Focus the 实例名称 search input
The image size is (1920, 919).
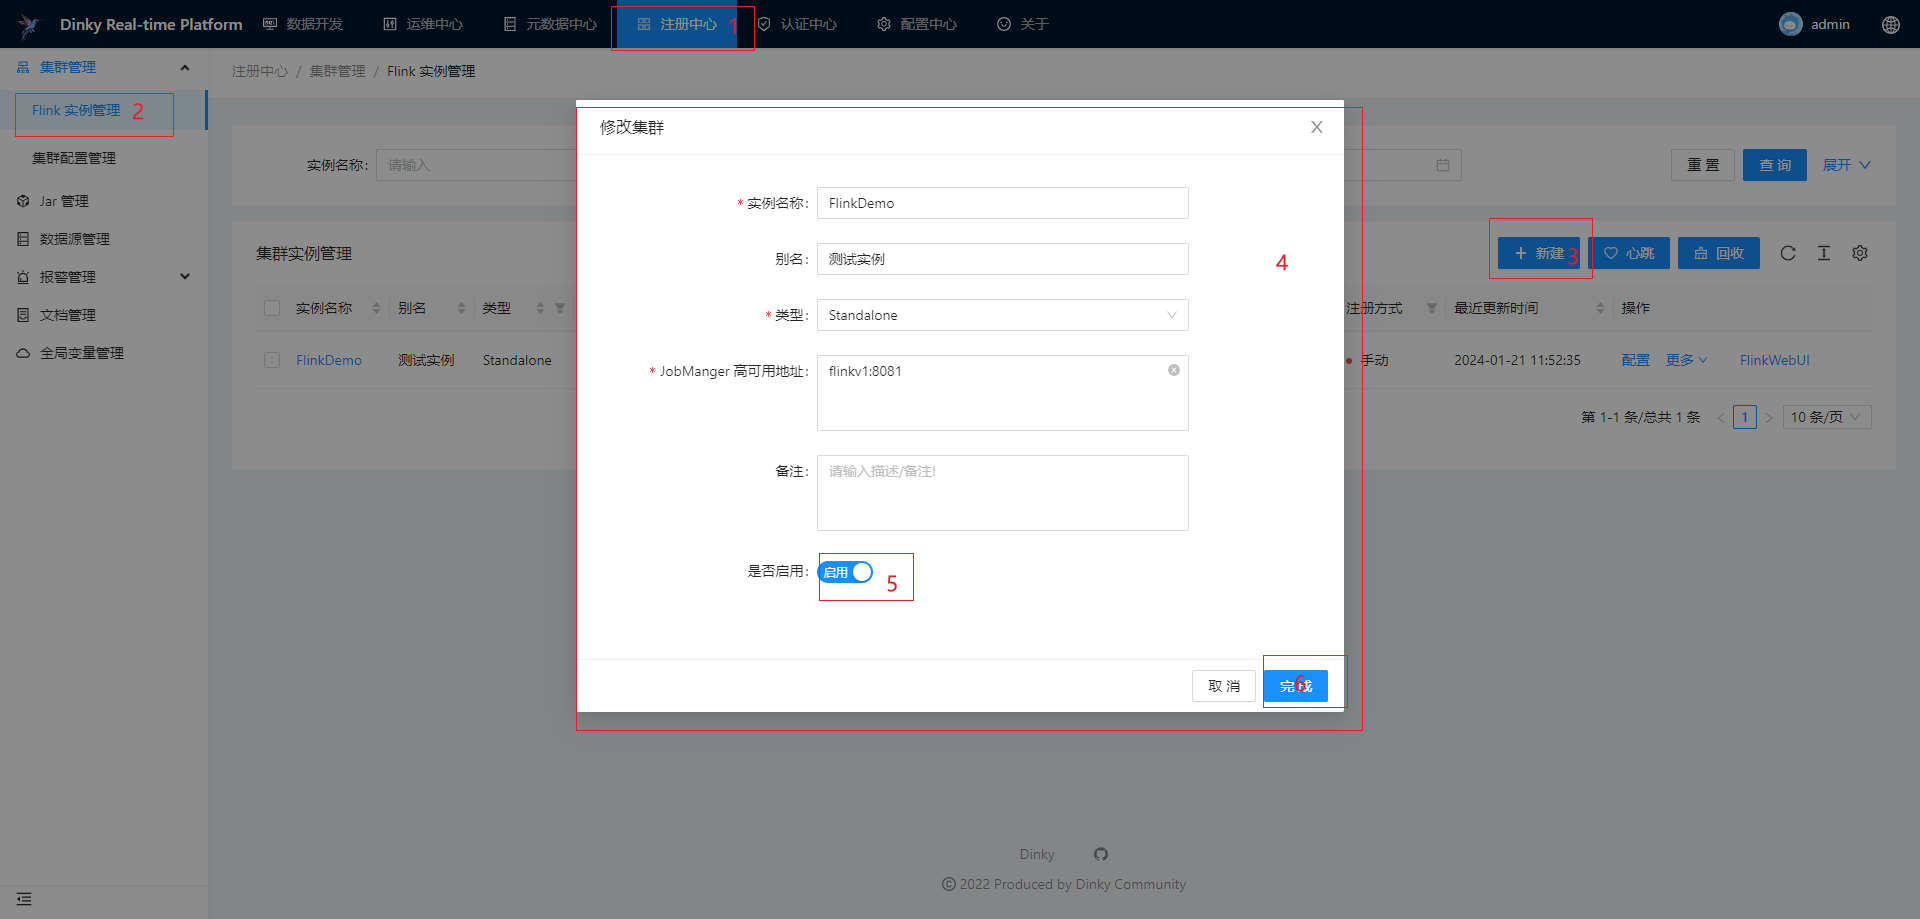[x=476, y=165]
